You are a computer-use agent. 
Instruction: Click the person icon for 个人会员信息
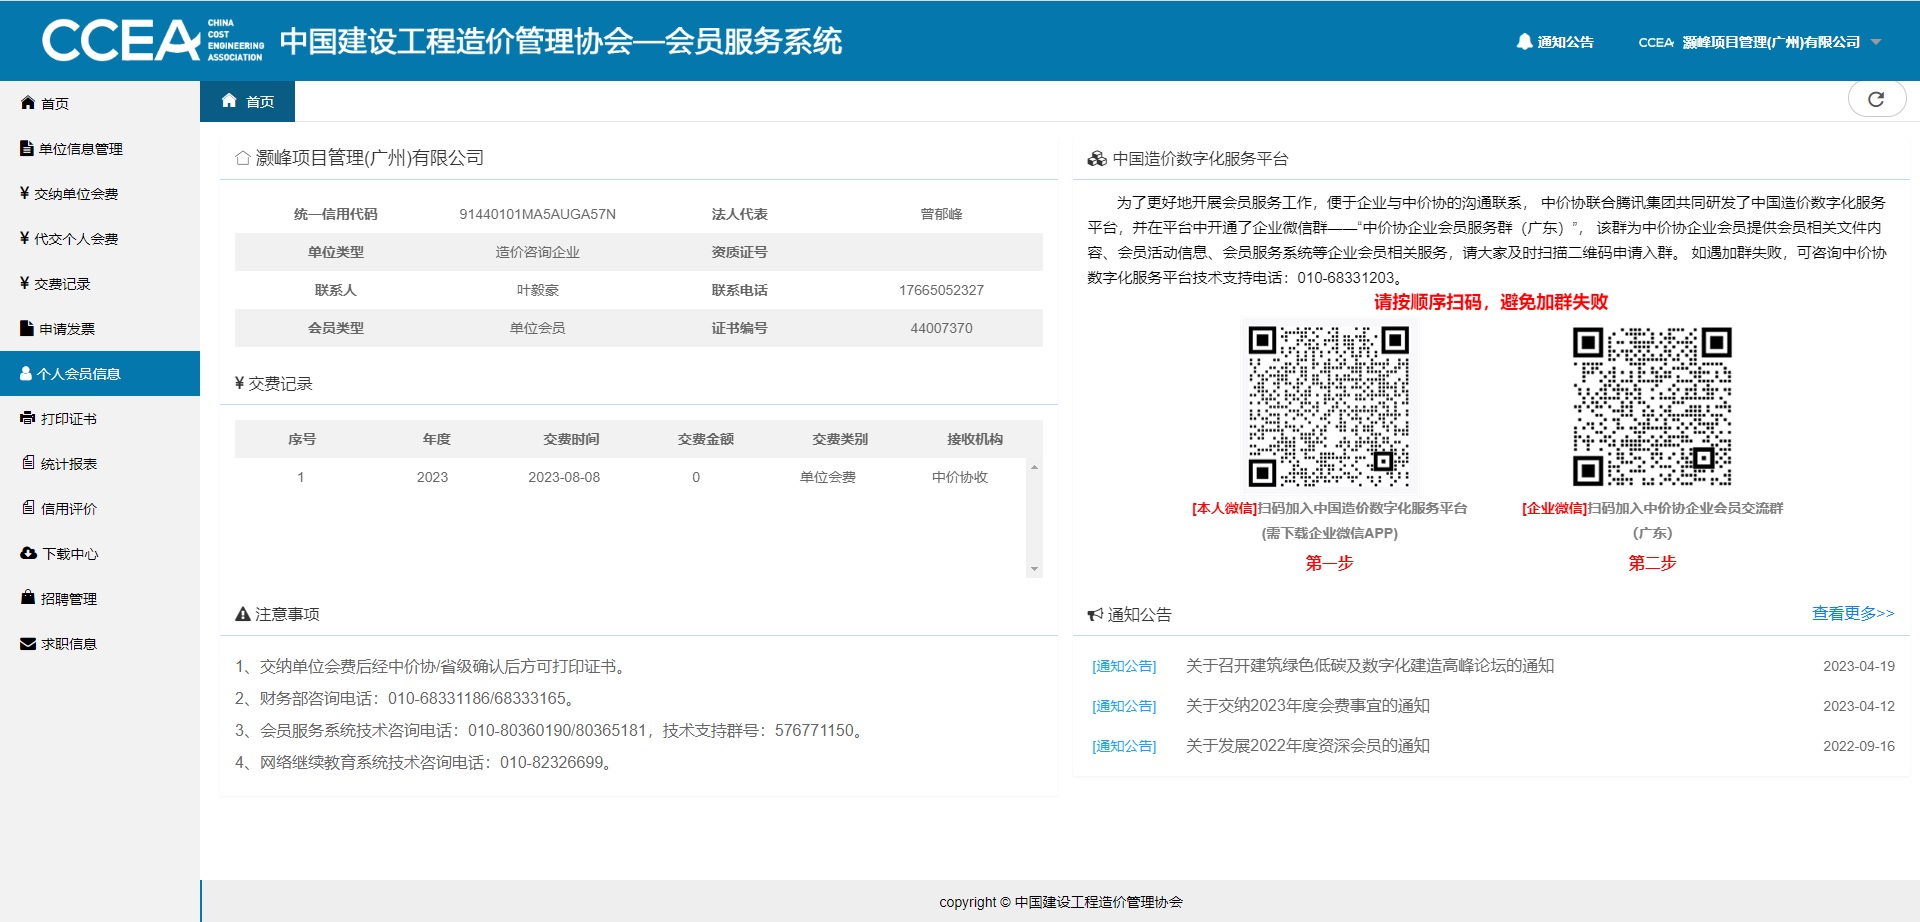[x=26, y=373]
